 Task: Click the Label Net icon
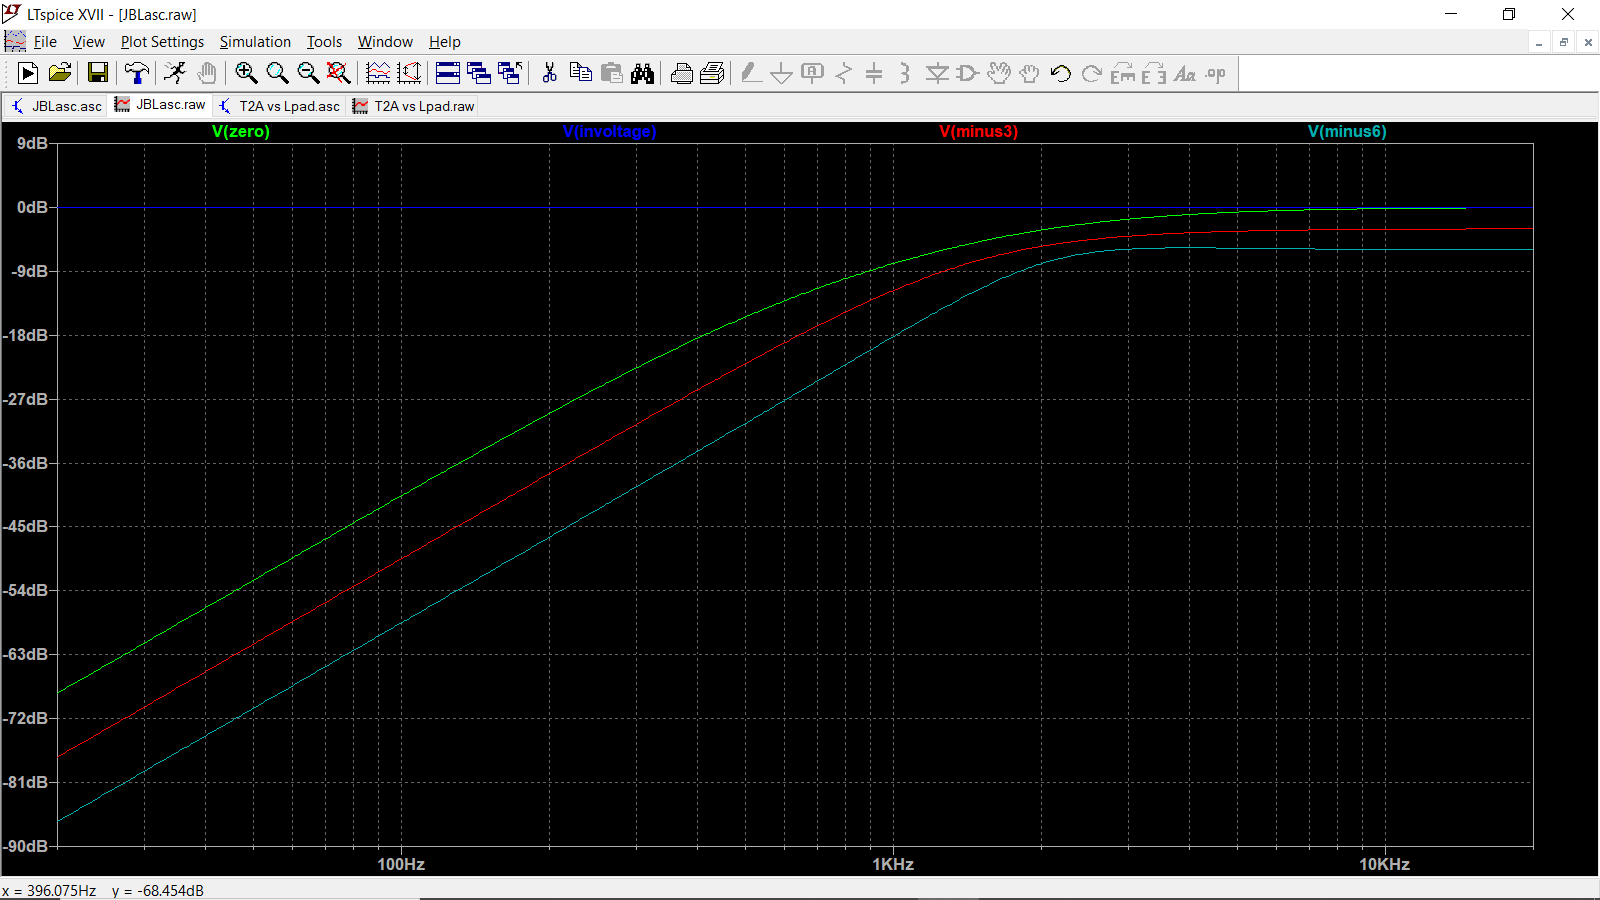813,73
